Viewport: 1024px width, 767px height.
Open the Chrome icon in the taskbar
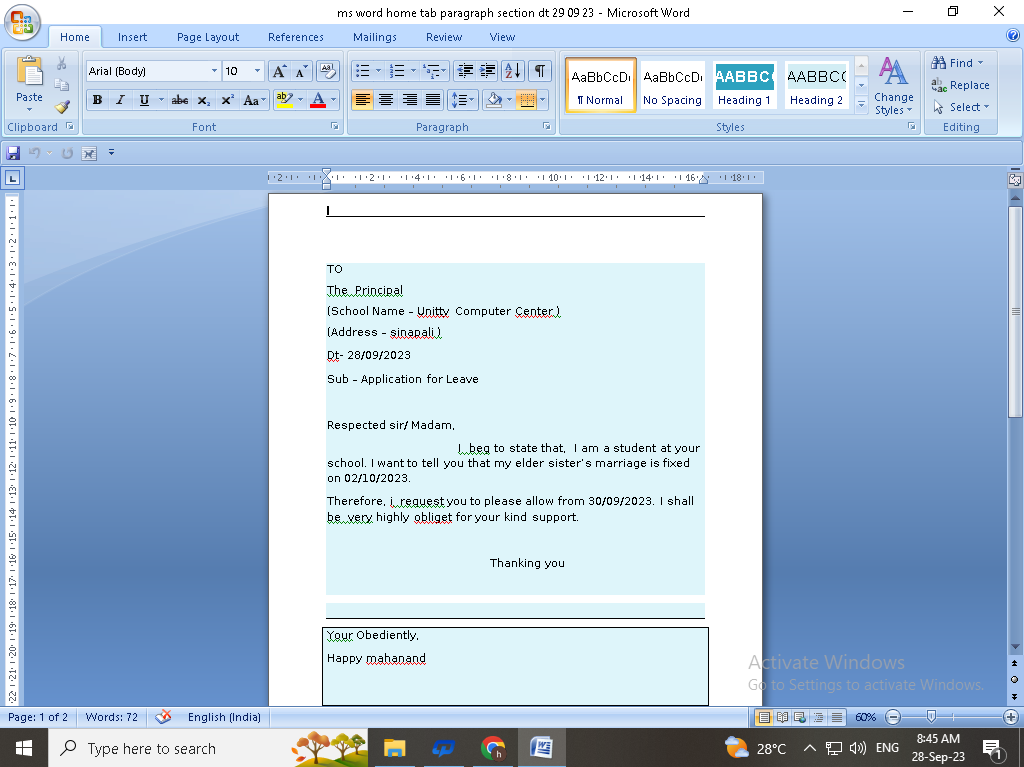point(492,748)
